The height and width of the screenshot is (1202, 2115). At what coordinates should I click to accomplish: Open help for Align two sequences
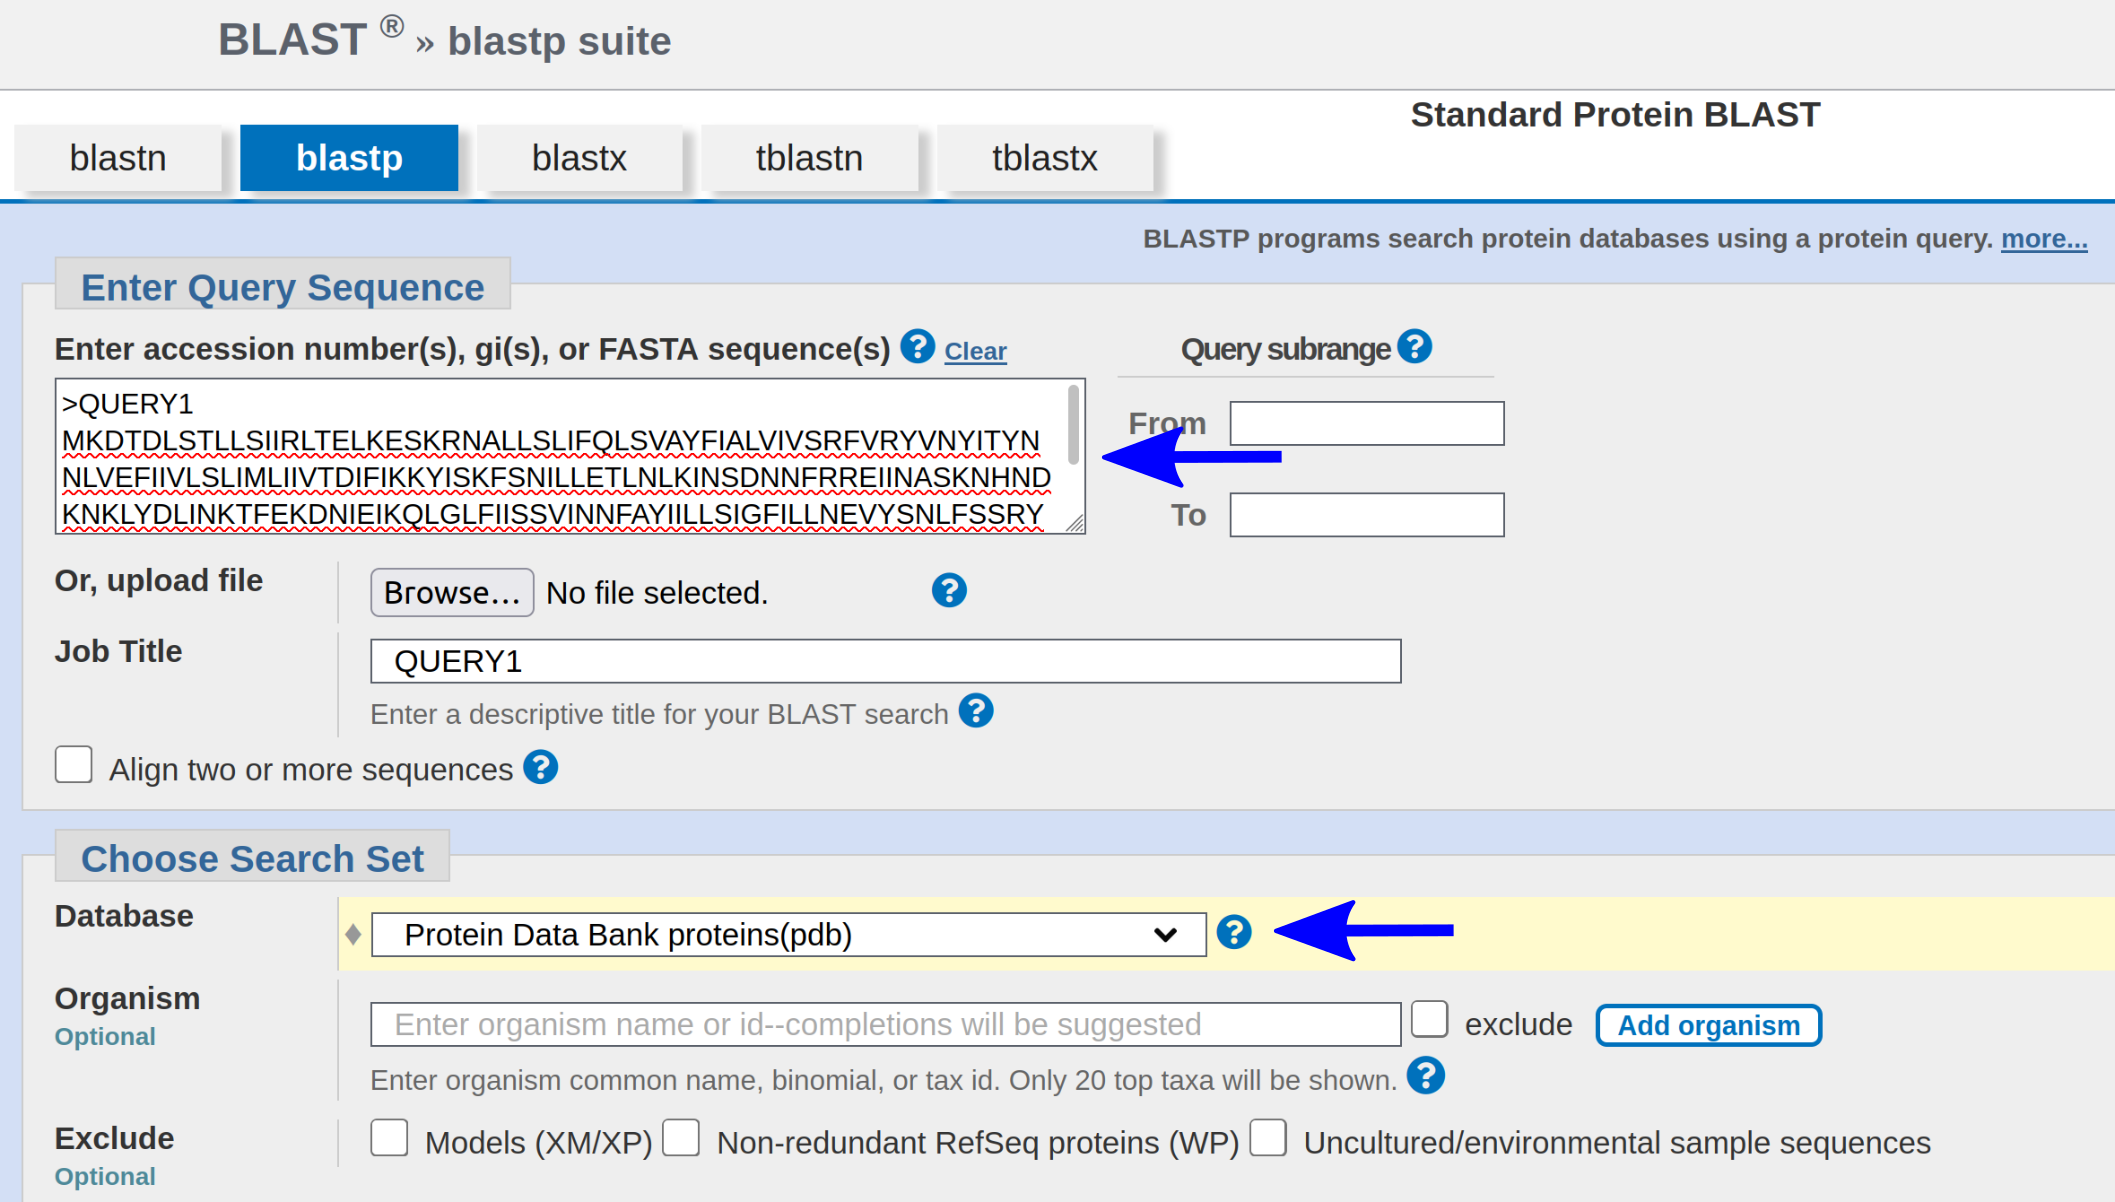(541, 768)
